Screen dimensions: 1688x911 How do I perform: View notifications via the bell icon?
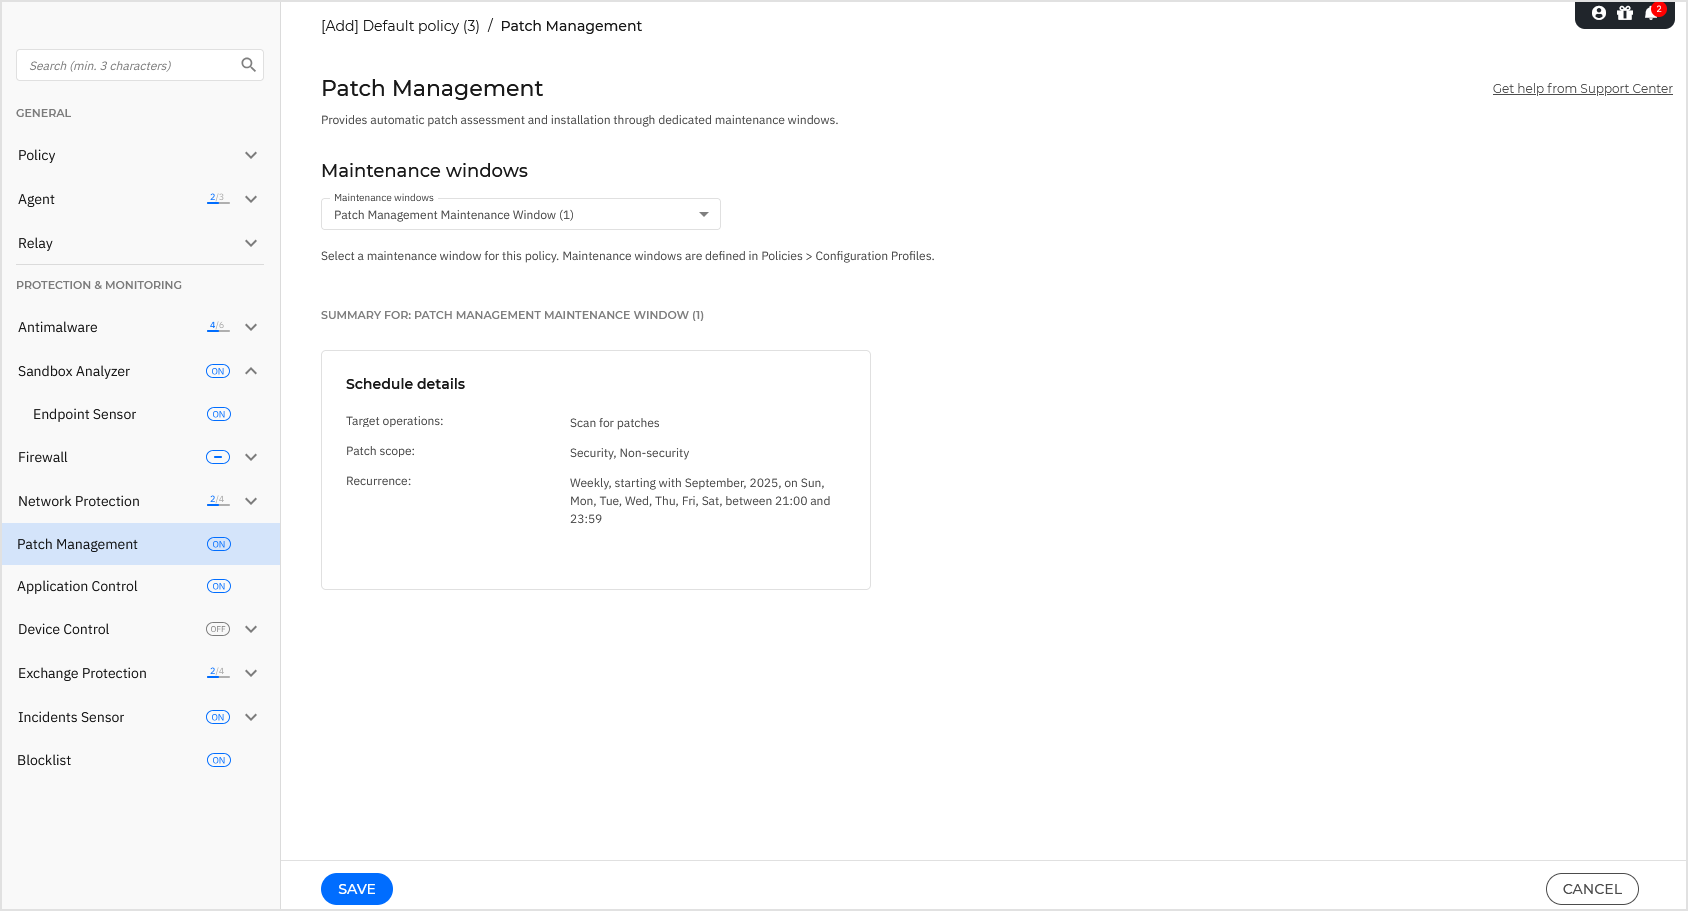(1650, 13)
